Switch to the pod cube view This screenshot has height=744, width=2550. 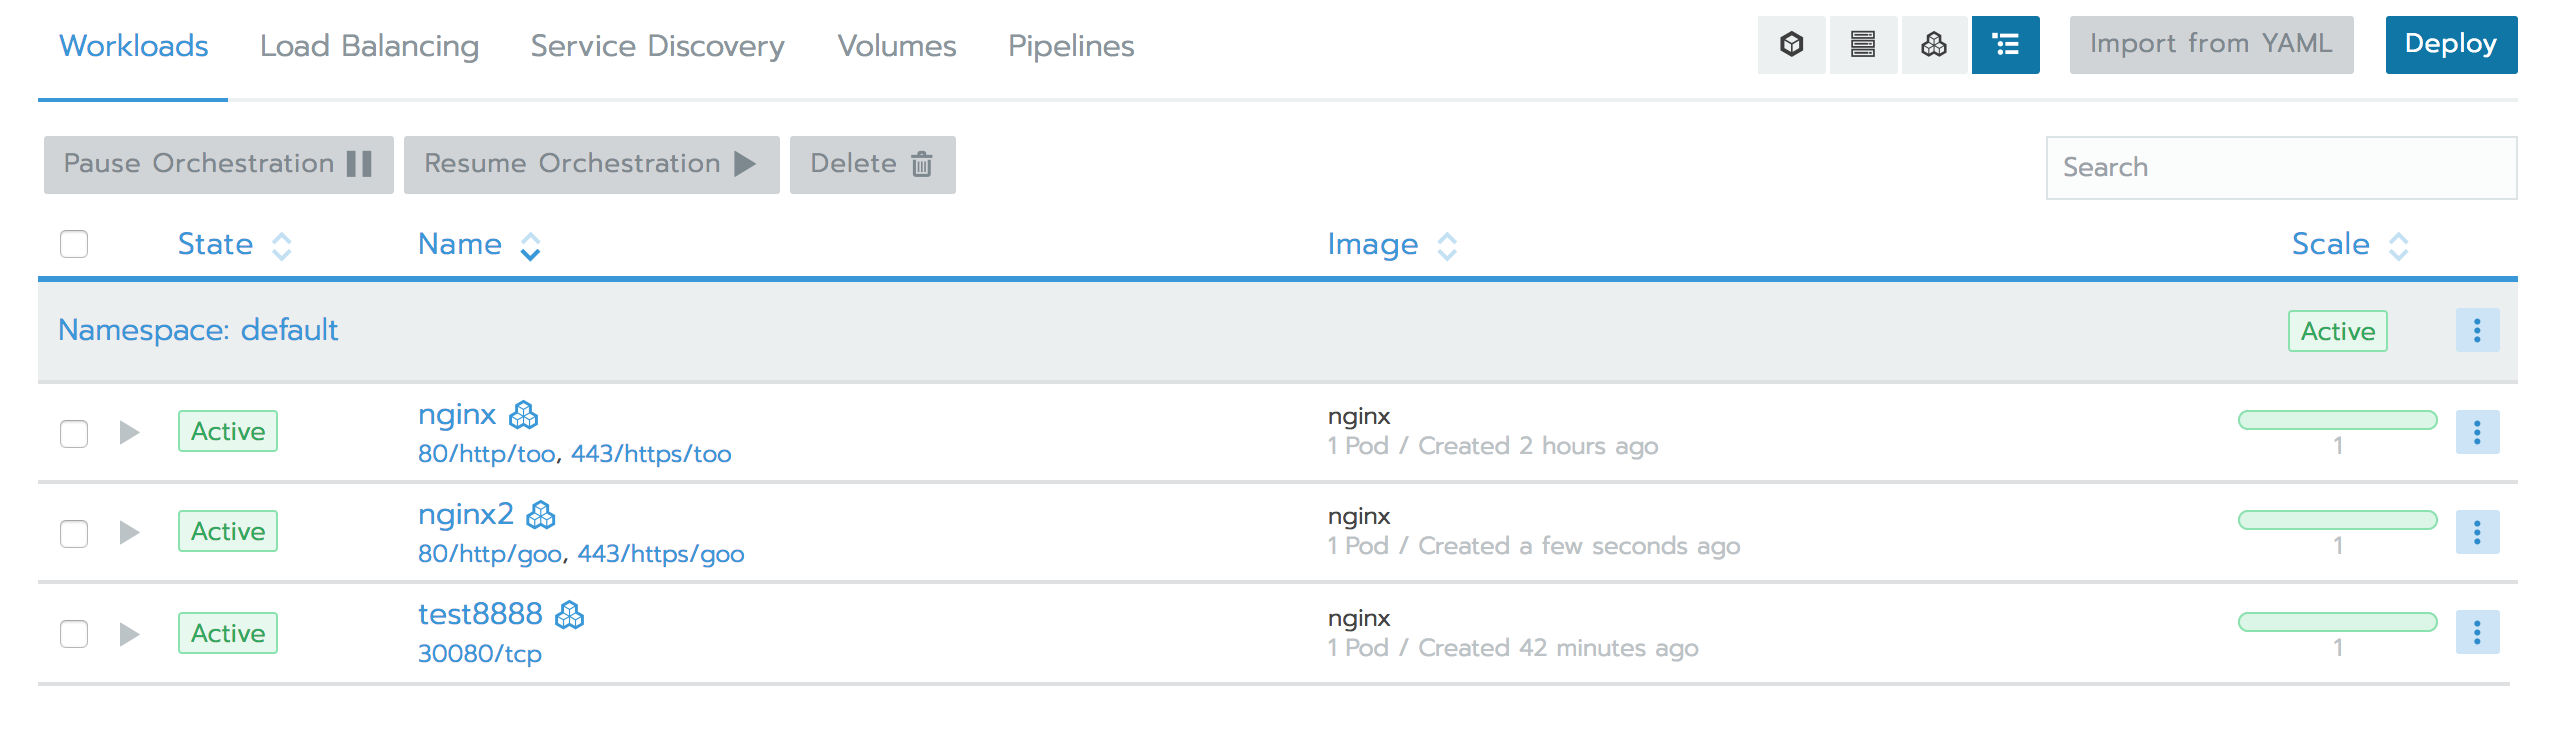pos(1791,44)
